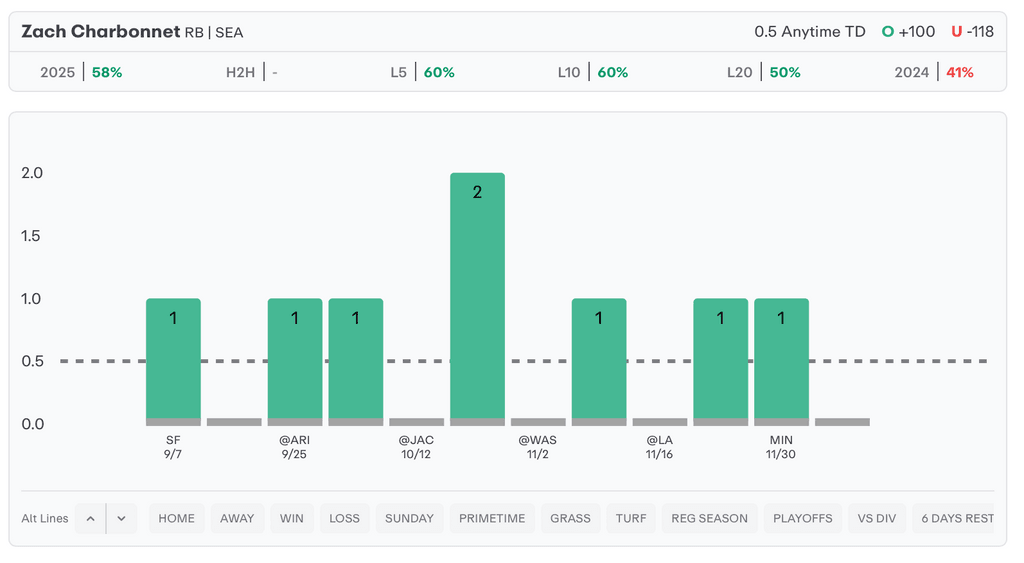Toggle the AWAY games filter

[237, 518]
